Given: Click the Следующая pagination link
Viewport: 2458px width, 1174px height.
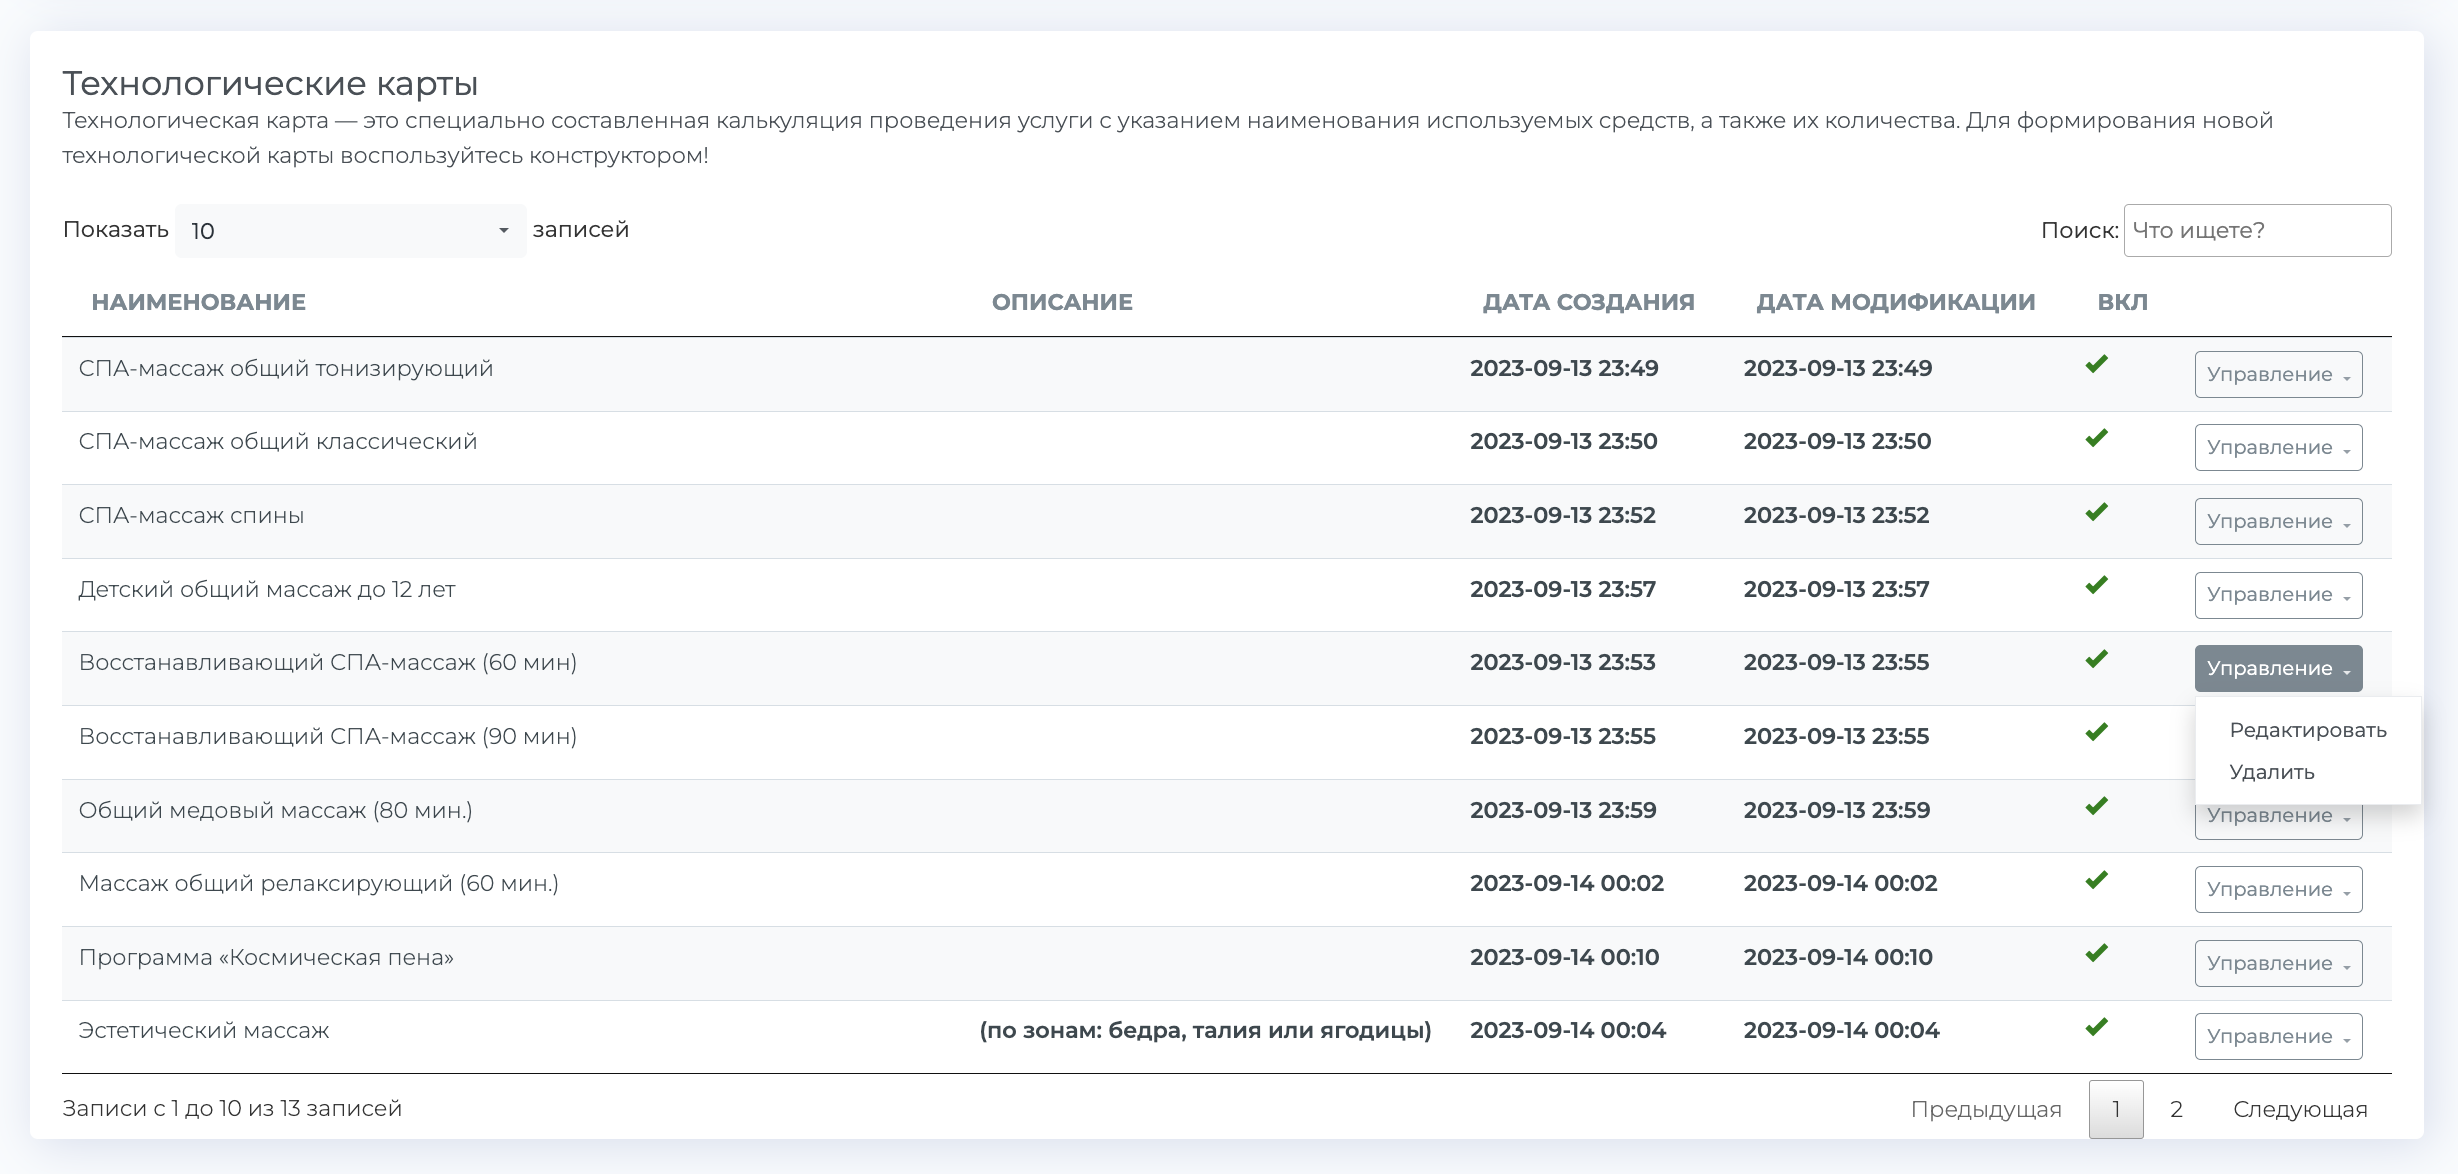Looking at the screenshot, I should pyautogui.click(x=2299, y=1109).
